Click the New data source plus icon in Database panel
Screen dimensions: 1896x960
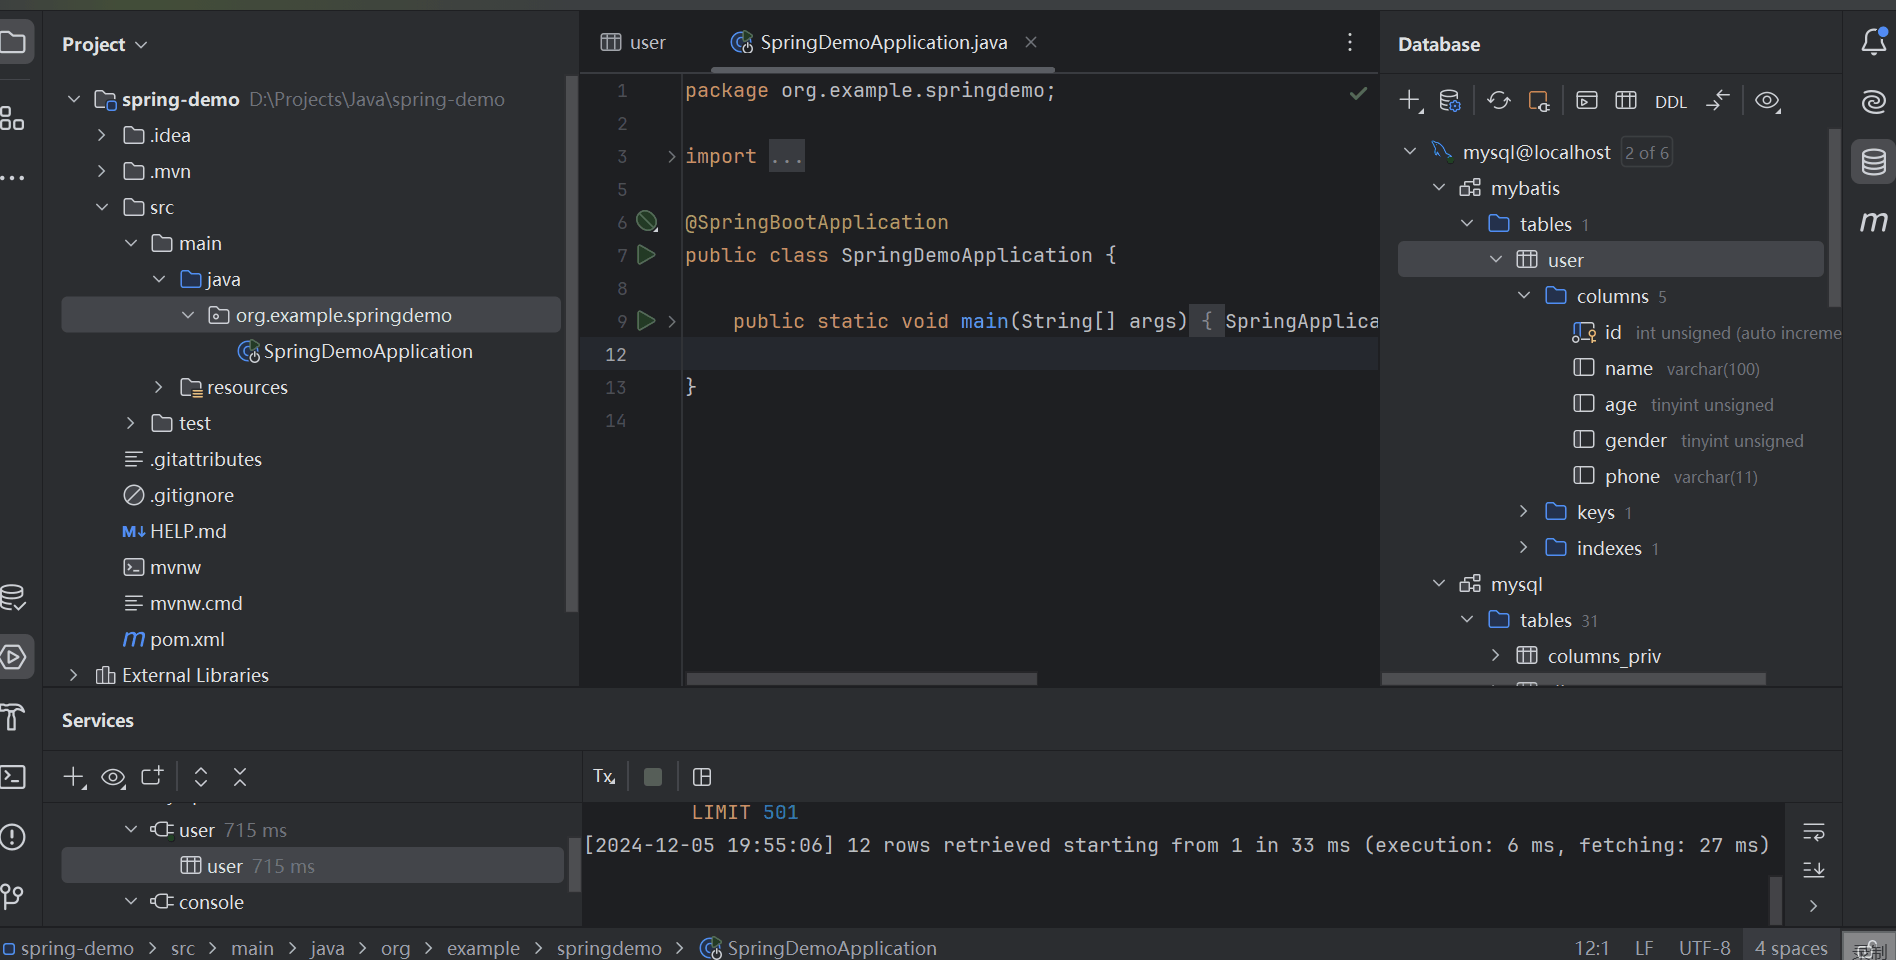pyautogui.click(x=1410, y=100)
